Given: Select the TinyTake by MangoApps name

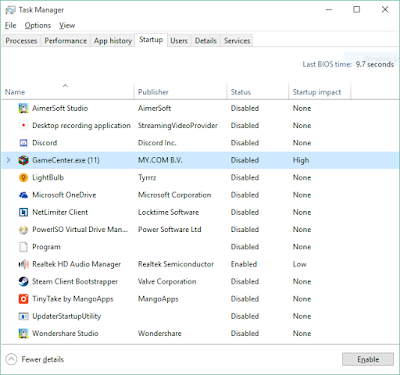Looking at the screenshot, I should click(x=73, y=299).
